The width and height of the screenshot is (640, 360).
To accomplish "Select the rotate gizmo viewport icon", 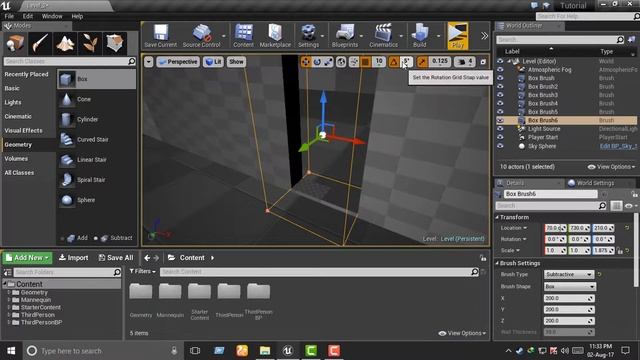I will (317, 62).
